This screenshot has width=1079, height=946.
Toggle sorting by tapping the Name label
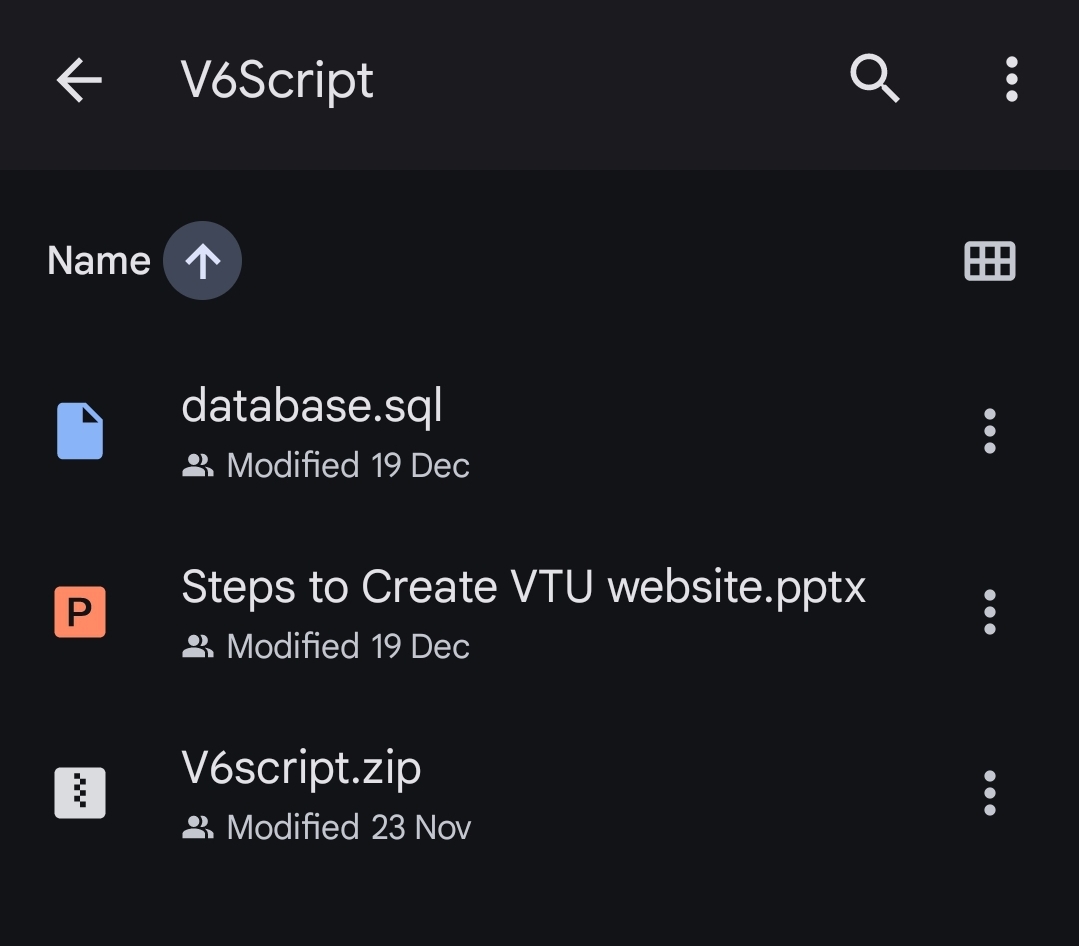(97, 260)
